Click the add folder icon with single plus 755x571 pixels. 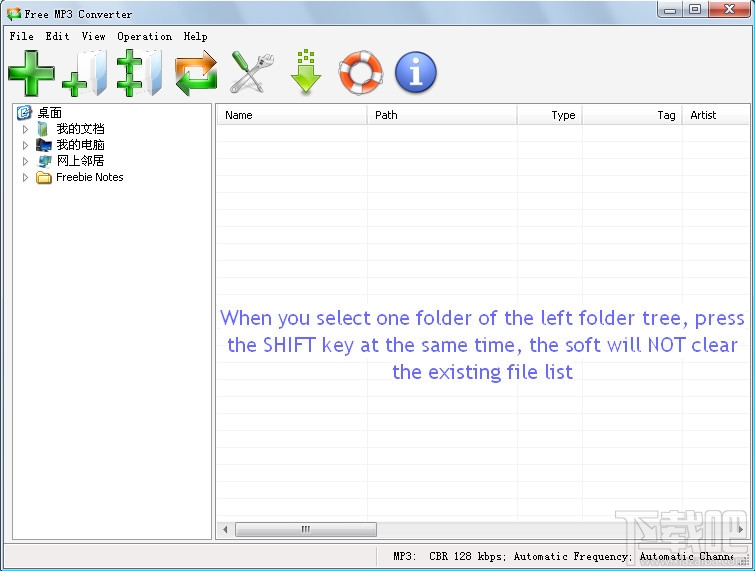point(85,73)
